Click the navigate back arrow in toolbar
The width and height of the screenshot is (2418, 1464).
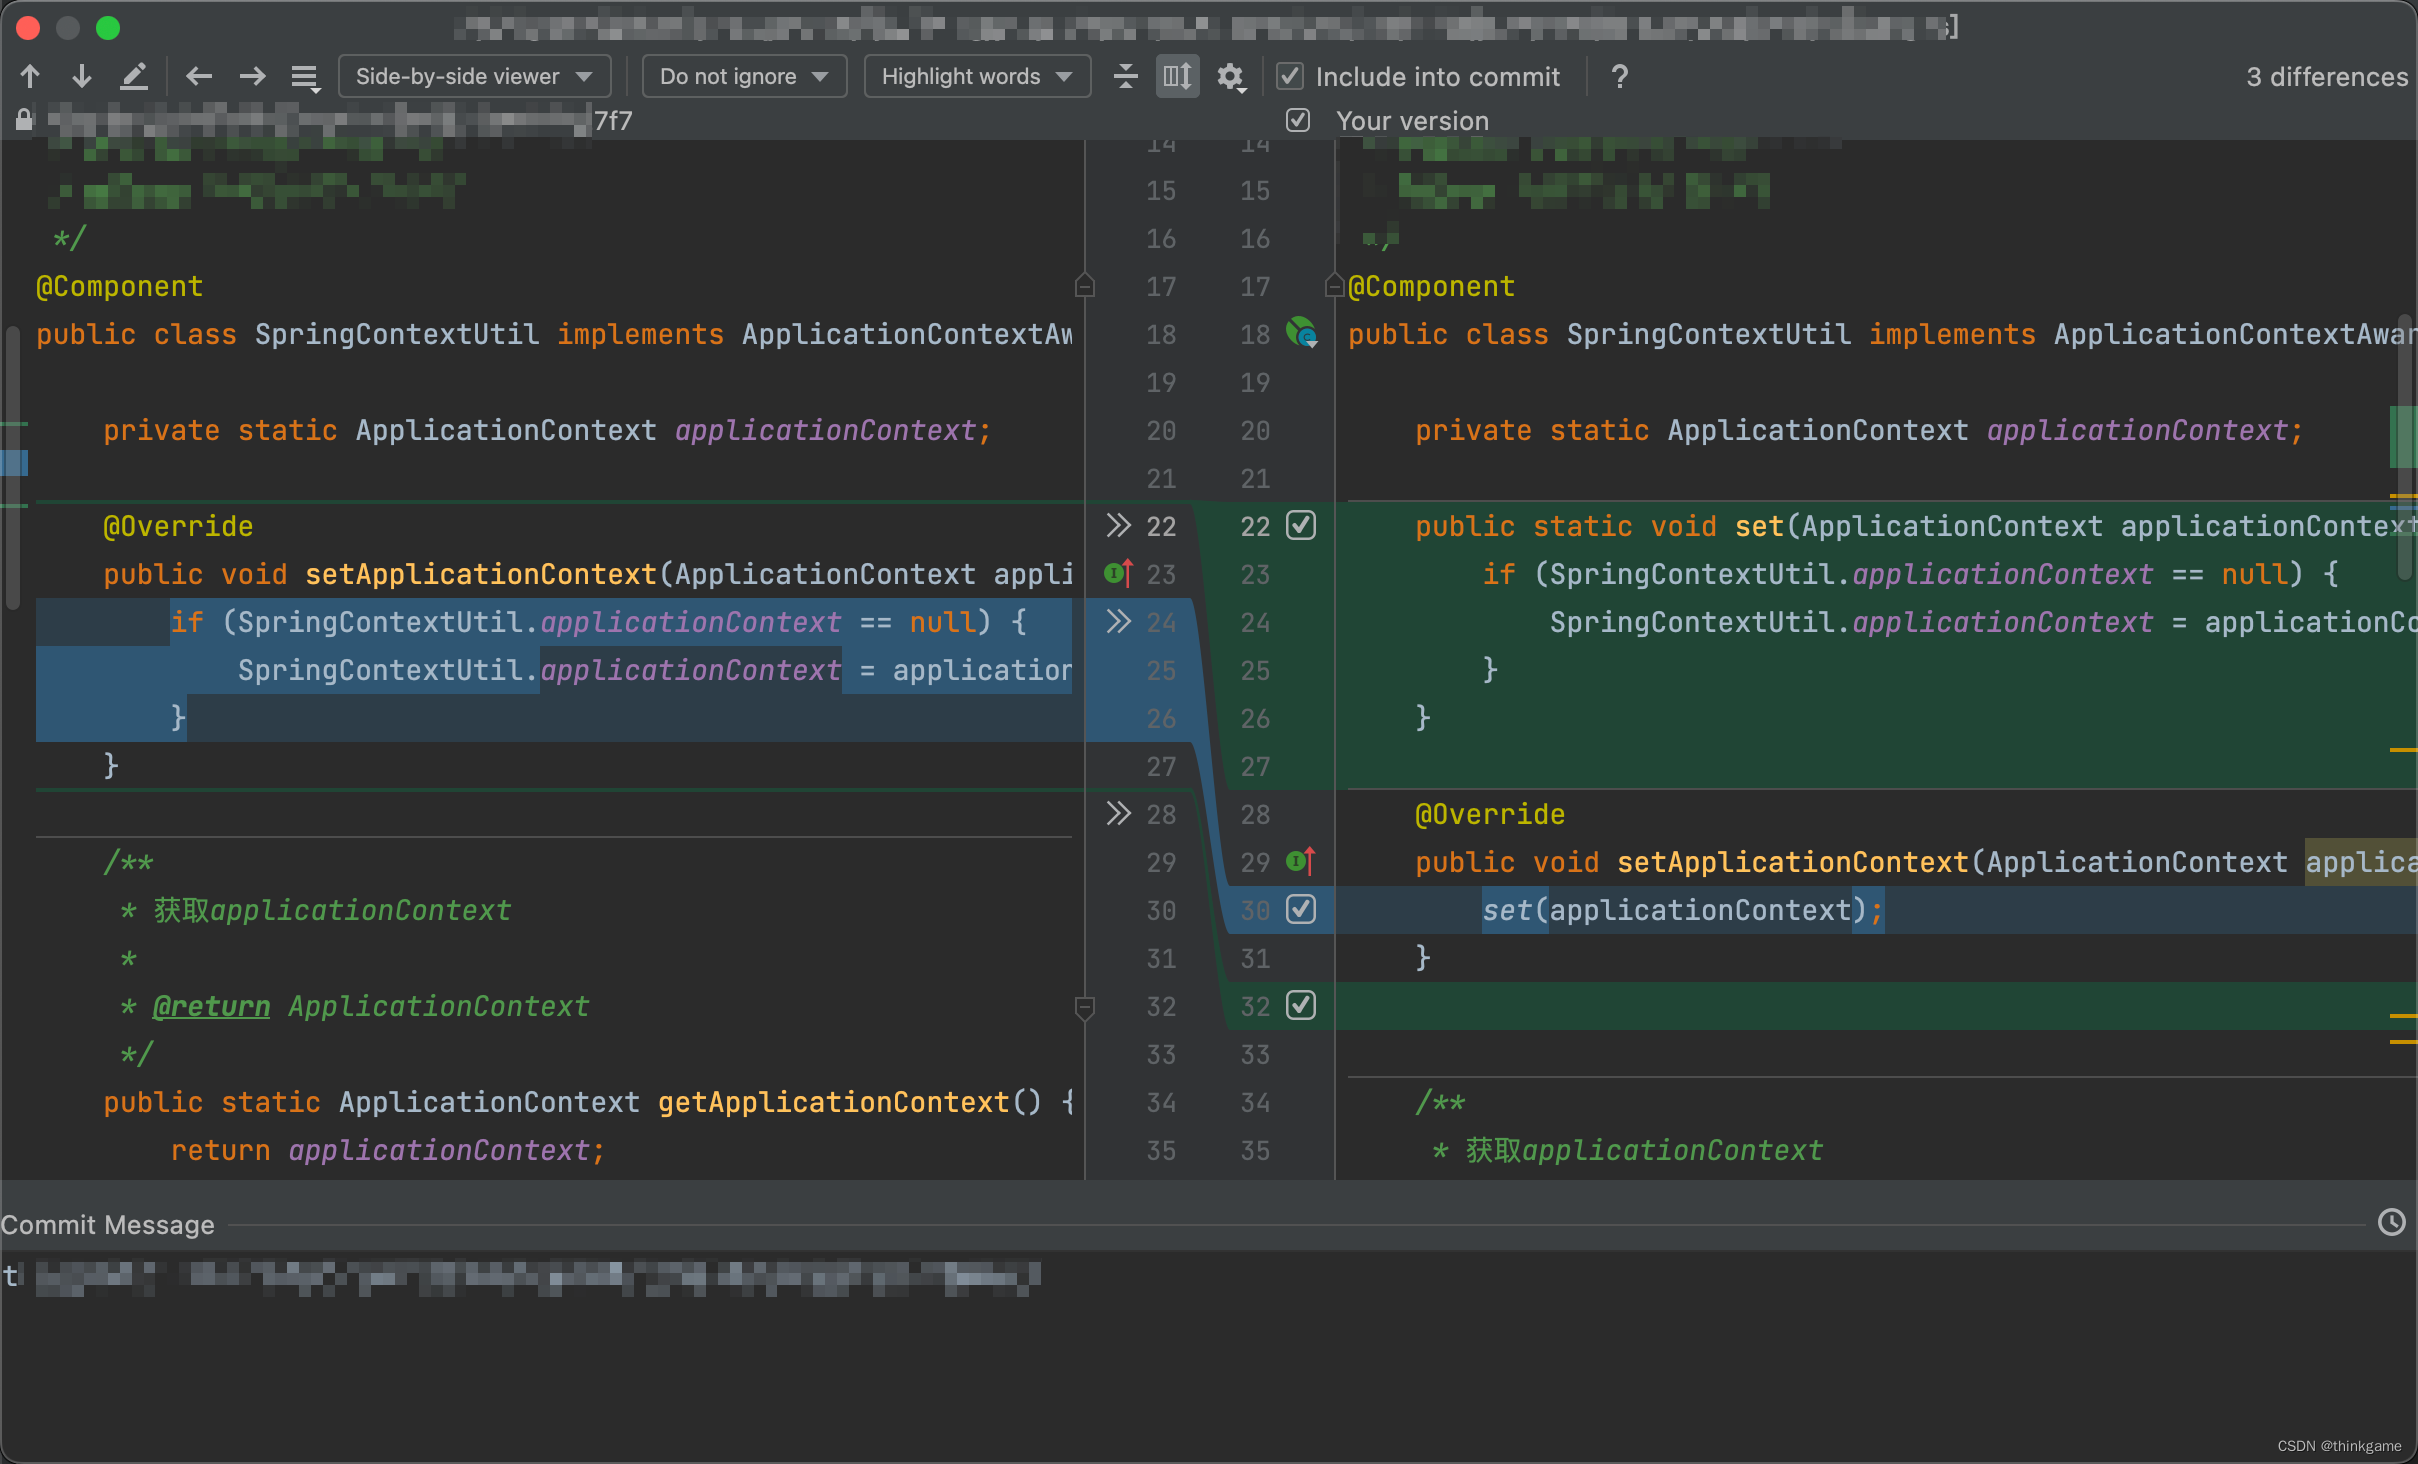tap(198, 76)
